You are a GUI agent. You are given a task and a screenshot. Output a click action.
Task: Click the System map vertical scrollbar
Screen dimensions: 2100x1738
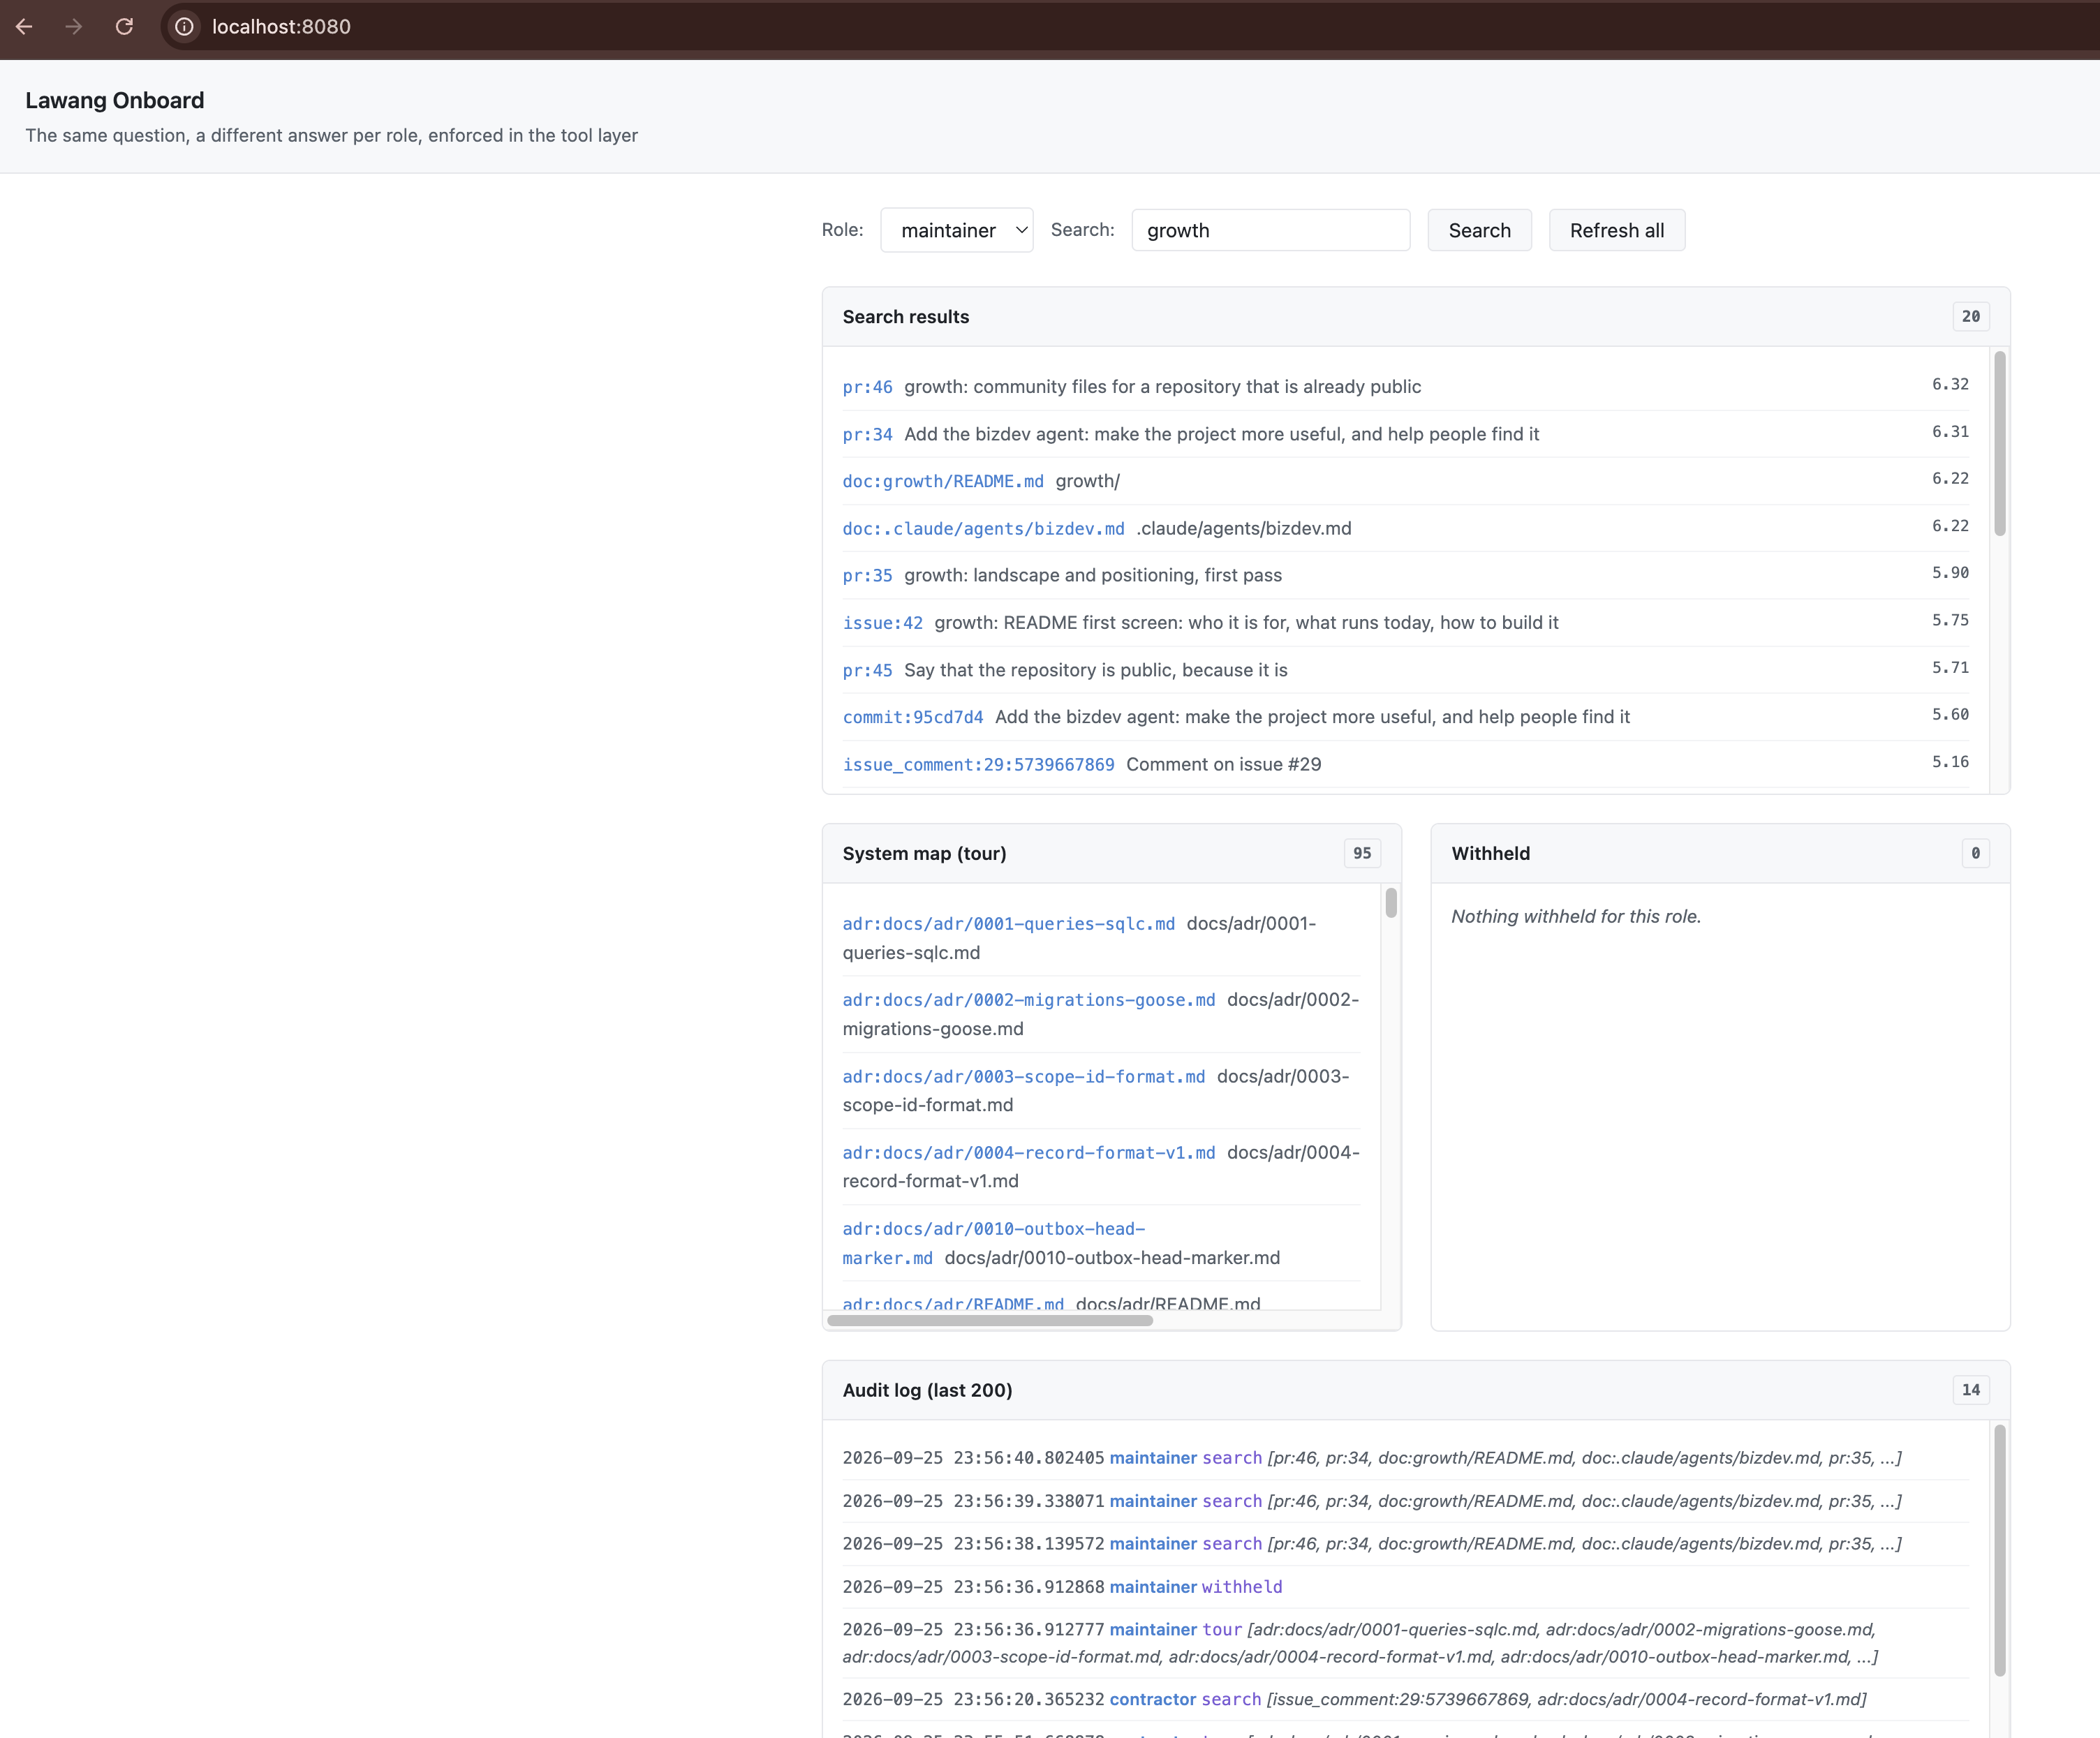(1390, 902)
